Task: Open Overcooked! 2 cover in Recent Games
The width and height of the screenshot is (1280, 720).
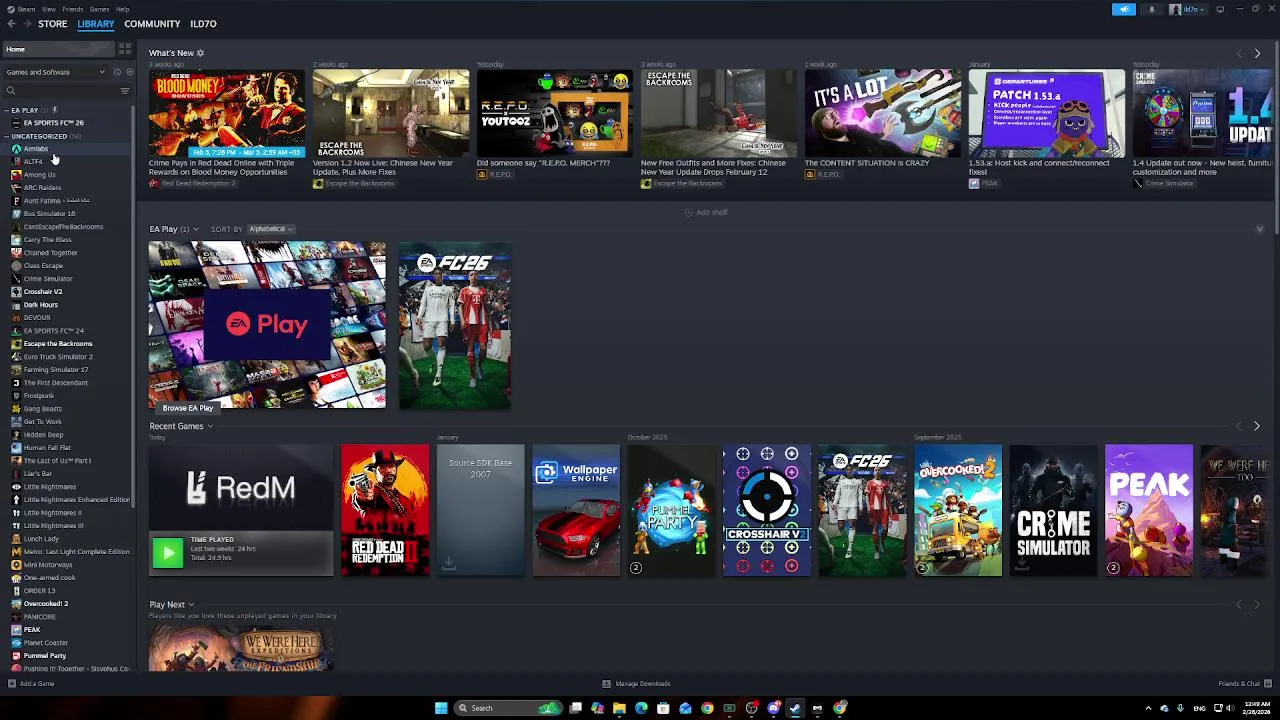Action: [x=958, y=510]
